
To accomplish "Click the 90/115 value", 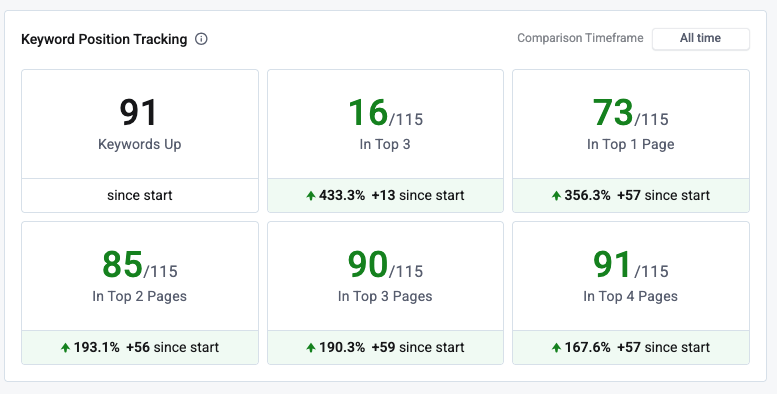I will pyautogui.click(x=385, y=265).
